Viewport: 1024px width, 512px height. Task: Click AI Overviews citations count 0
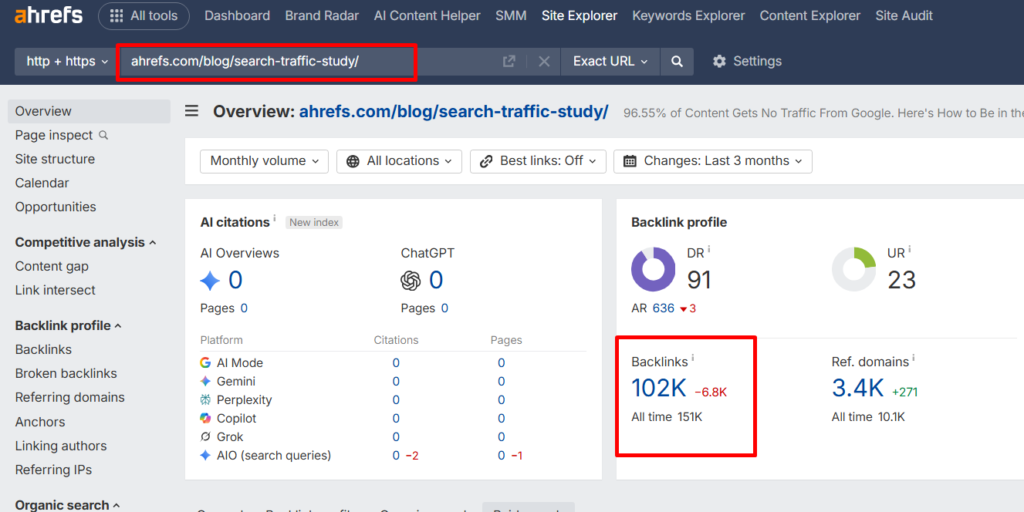[x=235, y=280]
